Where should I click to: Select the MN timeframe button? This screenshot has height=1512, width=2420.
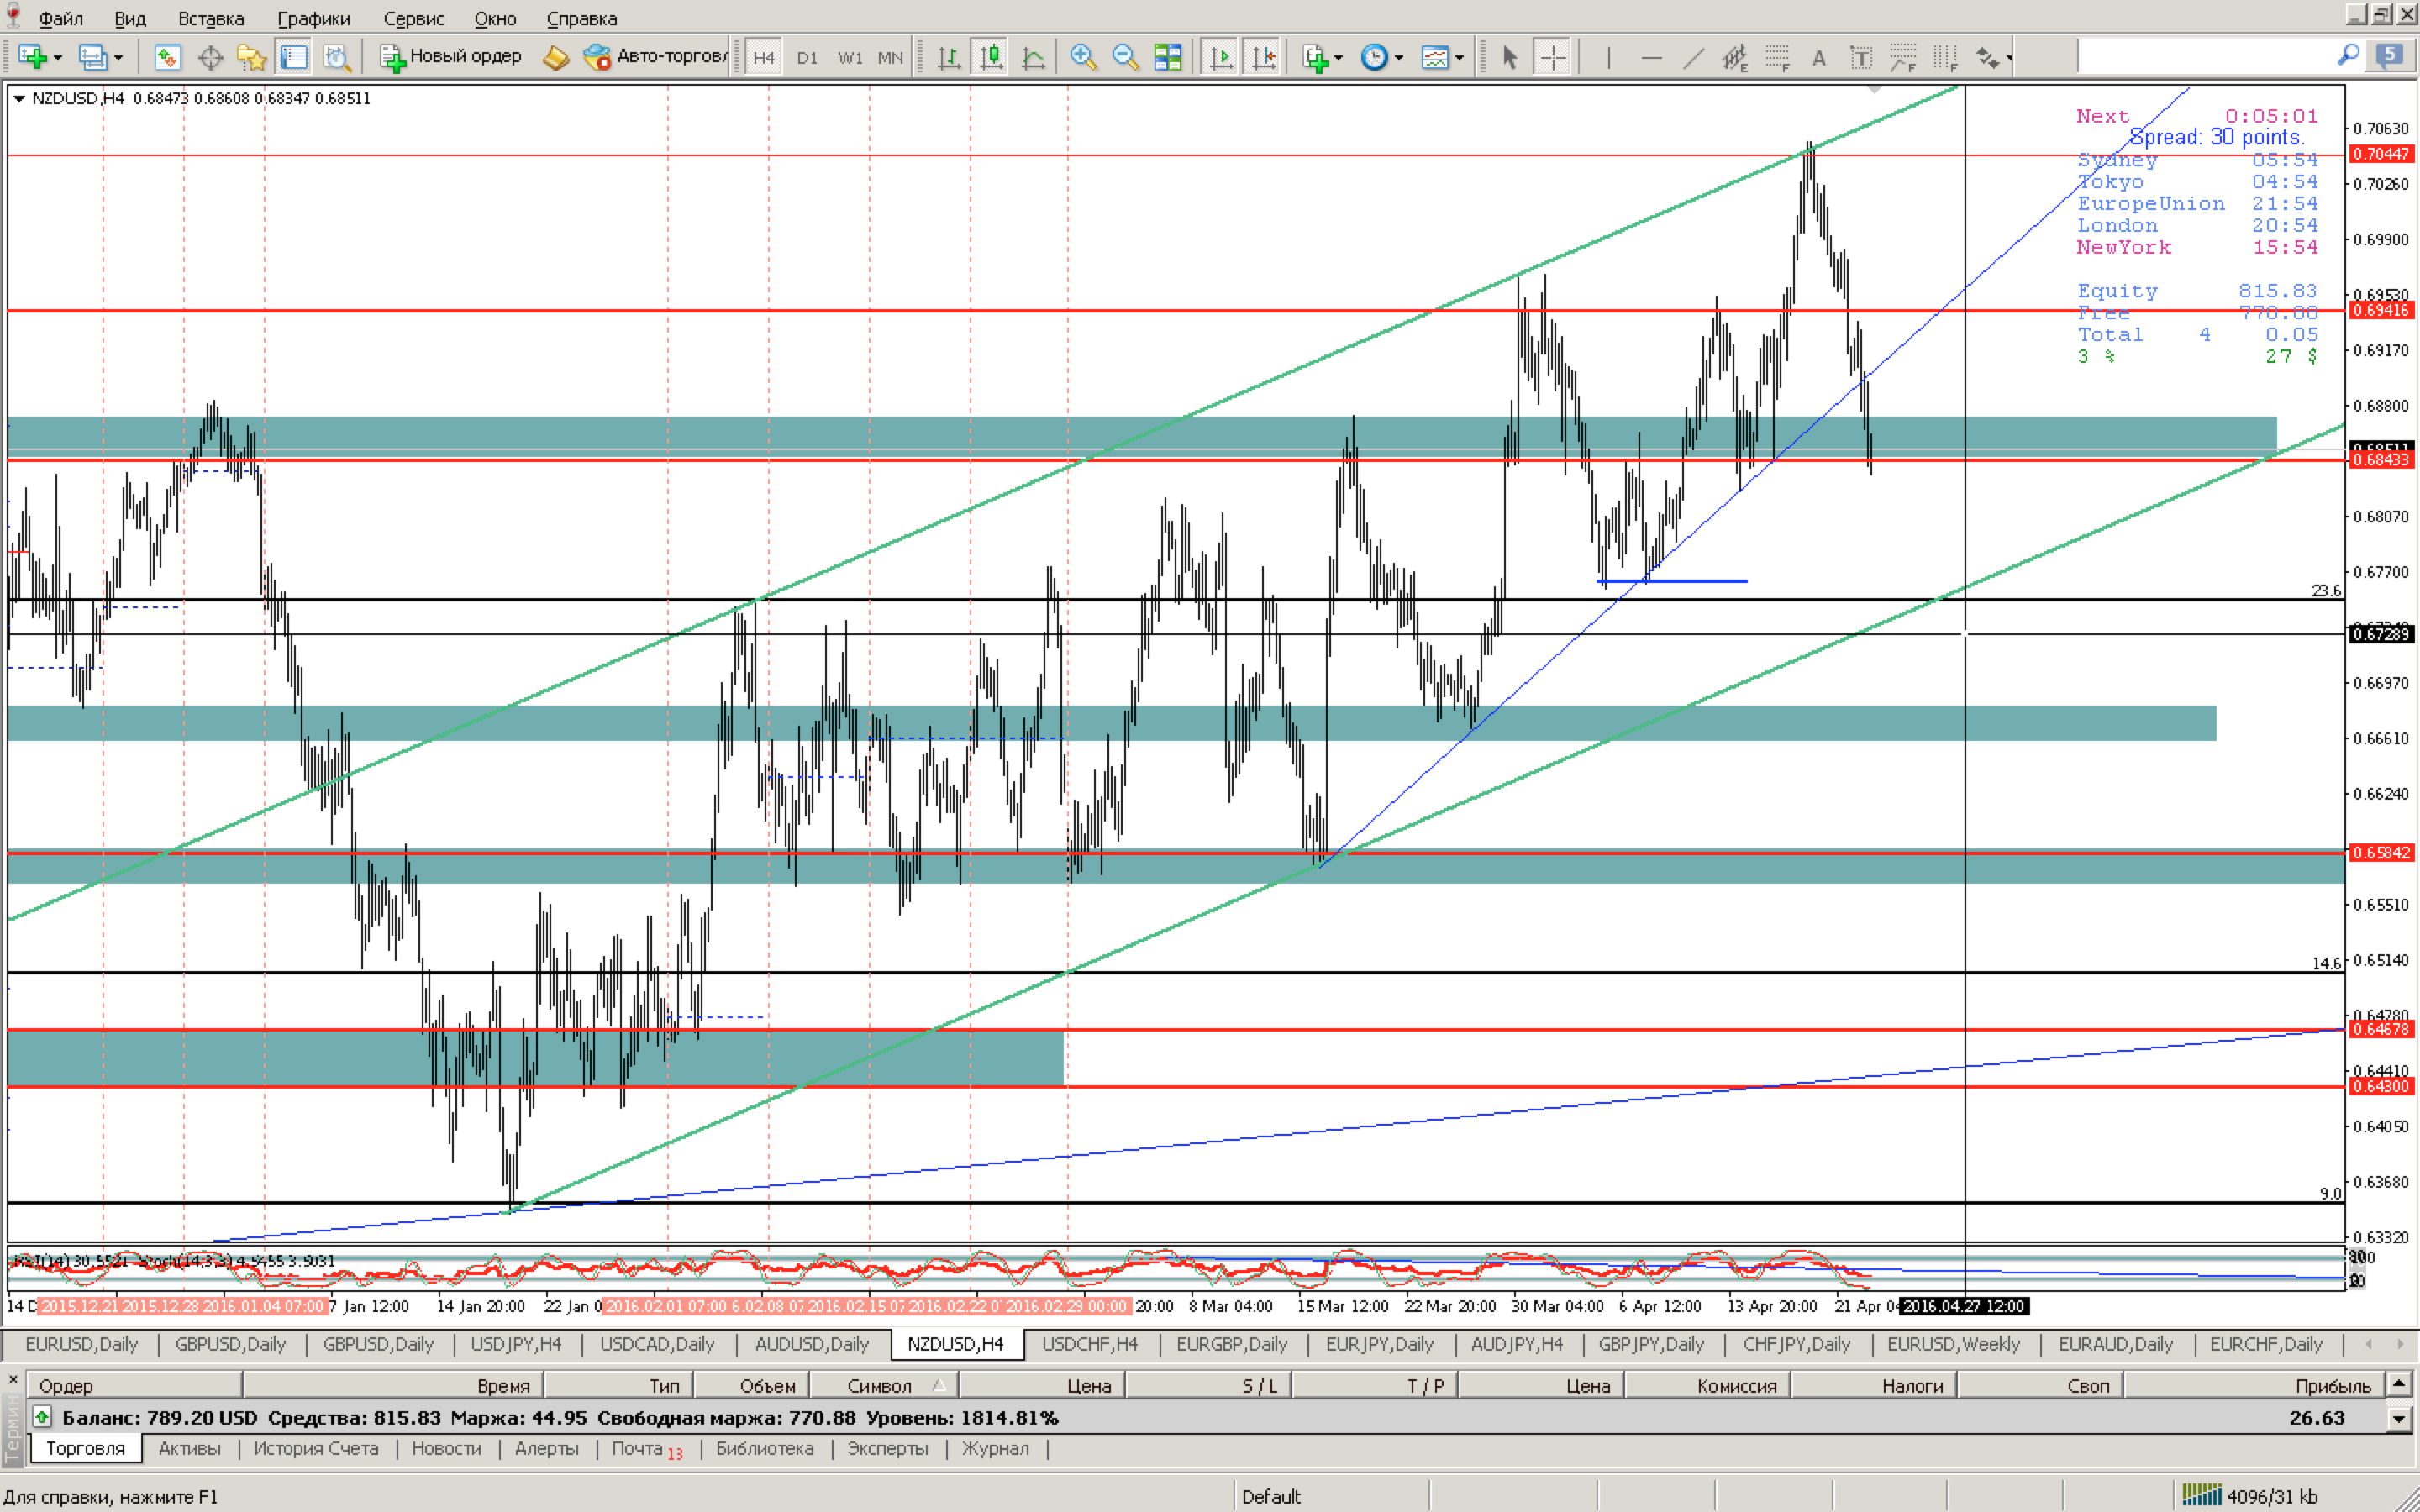click(890, 57)
